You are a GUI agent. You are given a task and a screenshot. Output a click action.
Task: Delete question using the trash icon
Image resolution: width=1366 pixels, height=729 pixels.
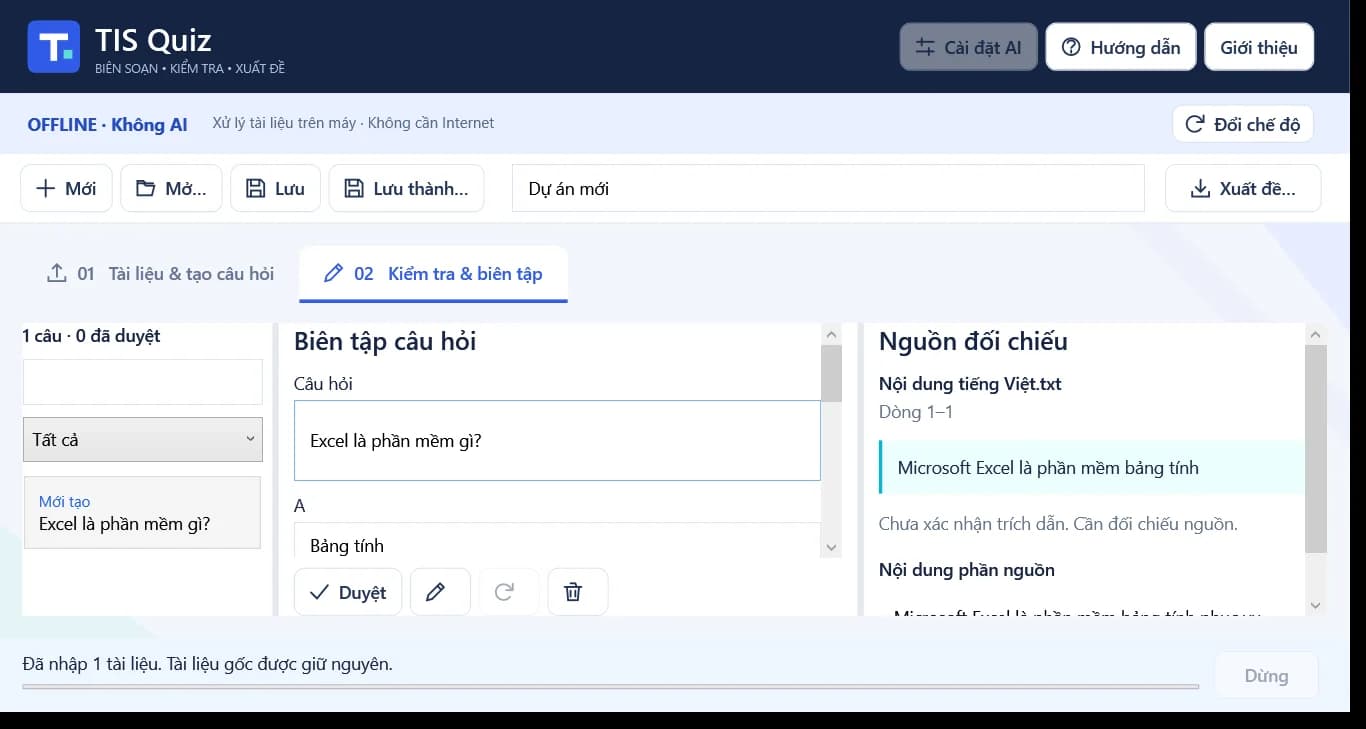coord(578,592)
